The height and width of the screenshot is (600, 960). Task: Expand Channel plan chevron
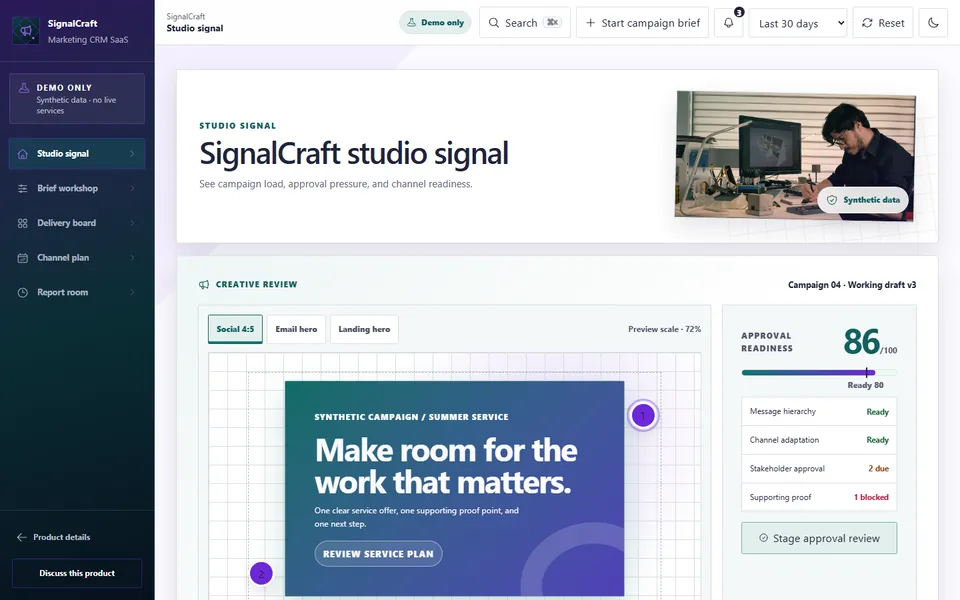[132, 258]
